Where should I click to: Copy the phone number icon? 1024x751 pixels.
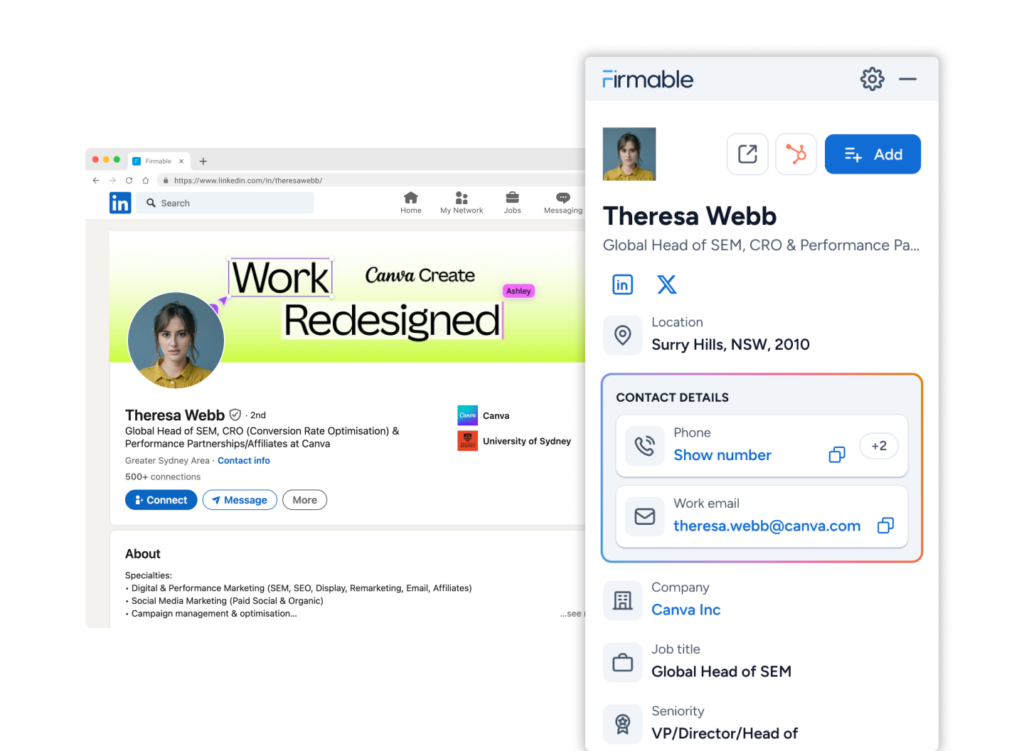[x=837, y=455]
